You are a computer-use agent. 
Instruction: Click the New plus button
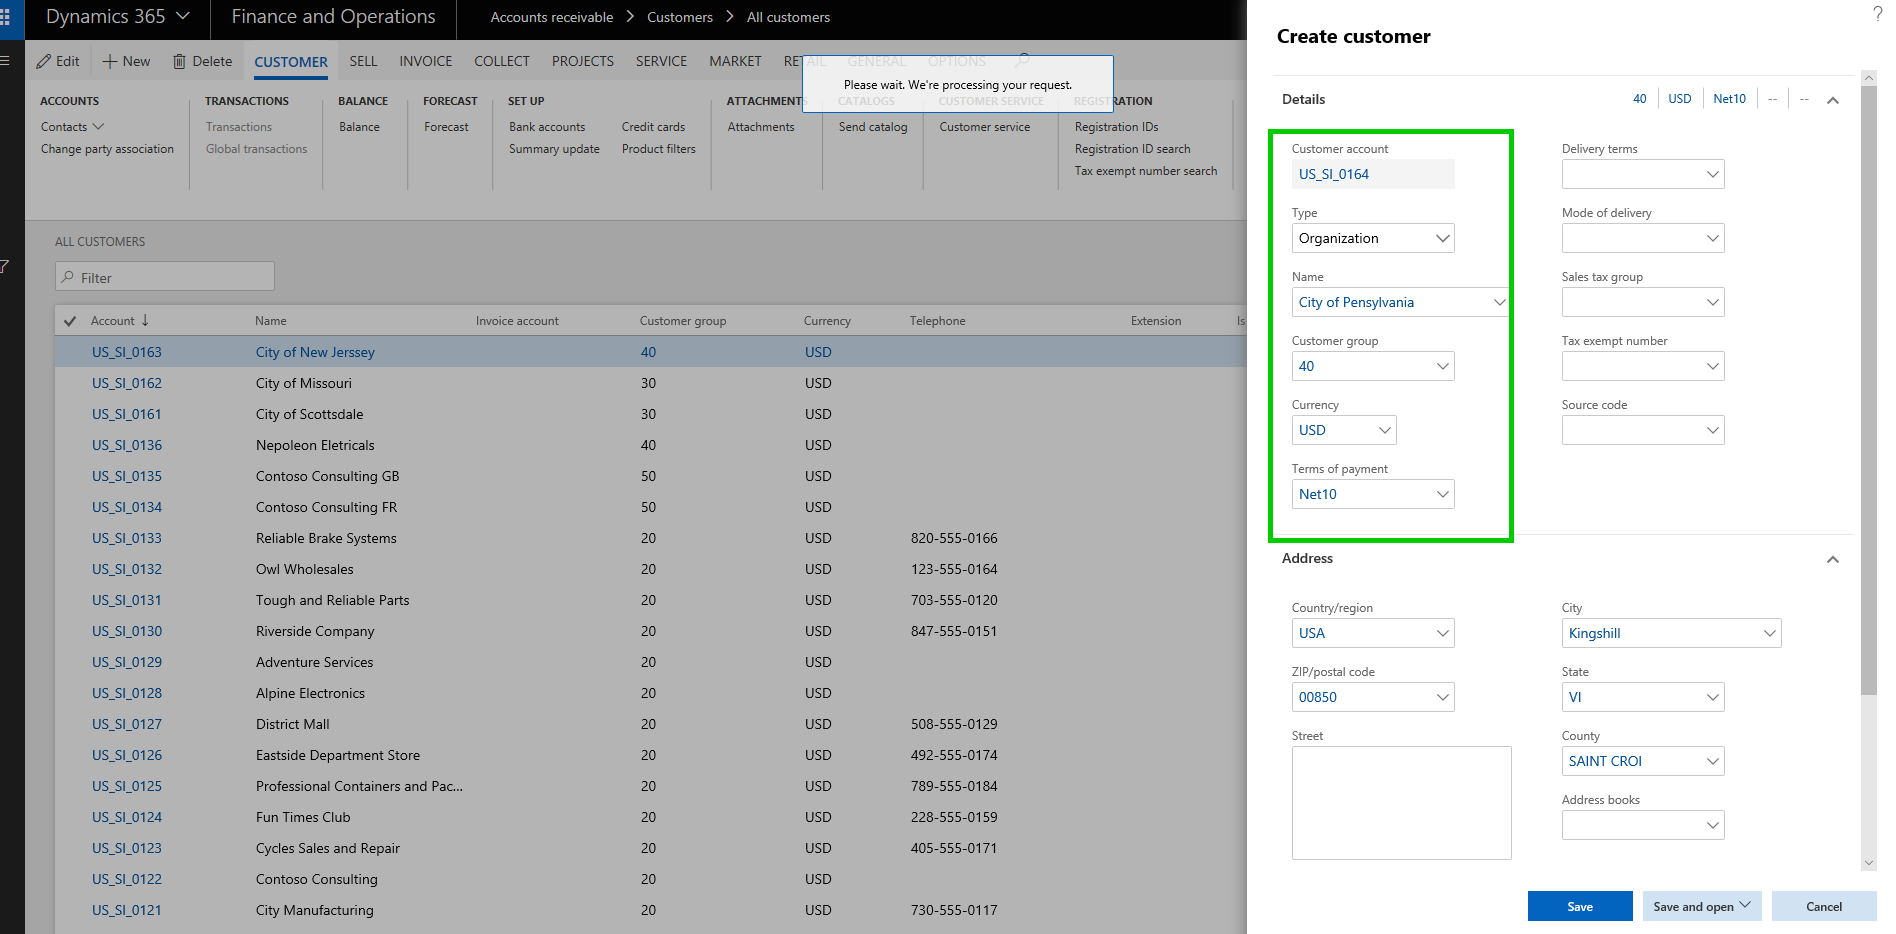(126, 61)
